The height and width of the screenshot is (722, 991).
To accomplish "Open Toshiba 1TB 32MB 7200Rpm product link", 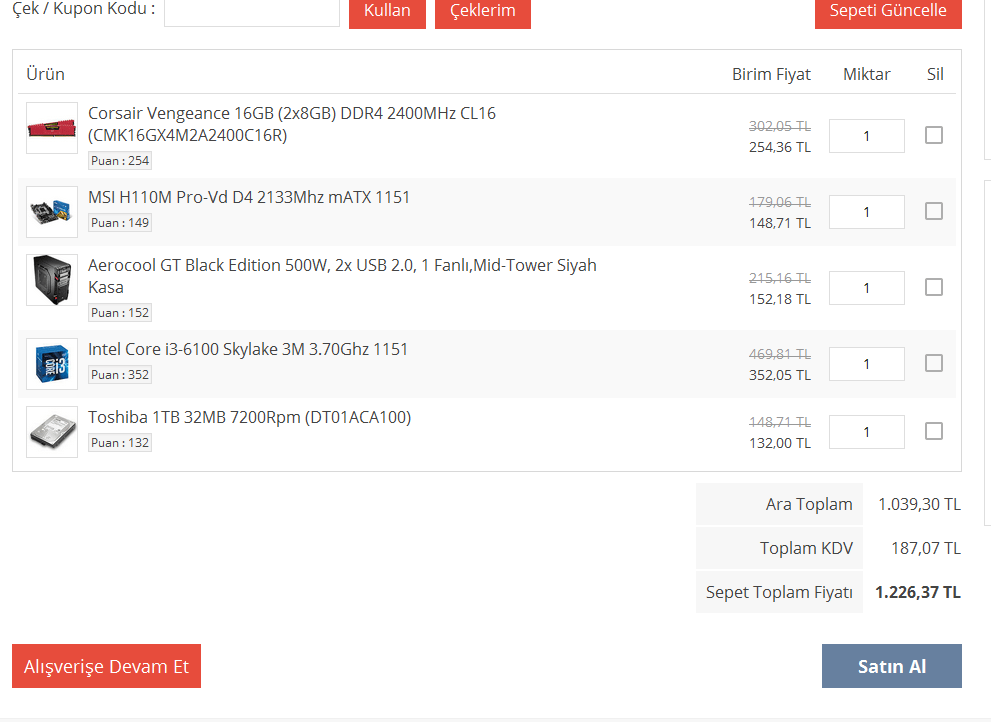I will click(x=250, y=417).
